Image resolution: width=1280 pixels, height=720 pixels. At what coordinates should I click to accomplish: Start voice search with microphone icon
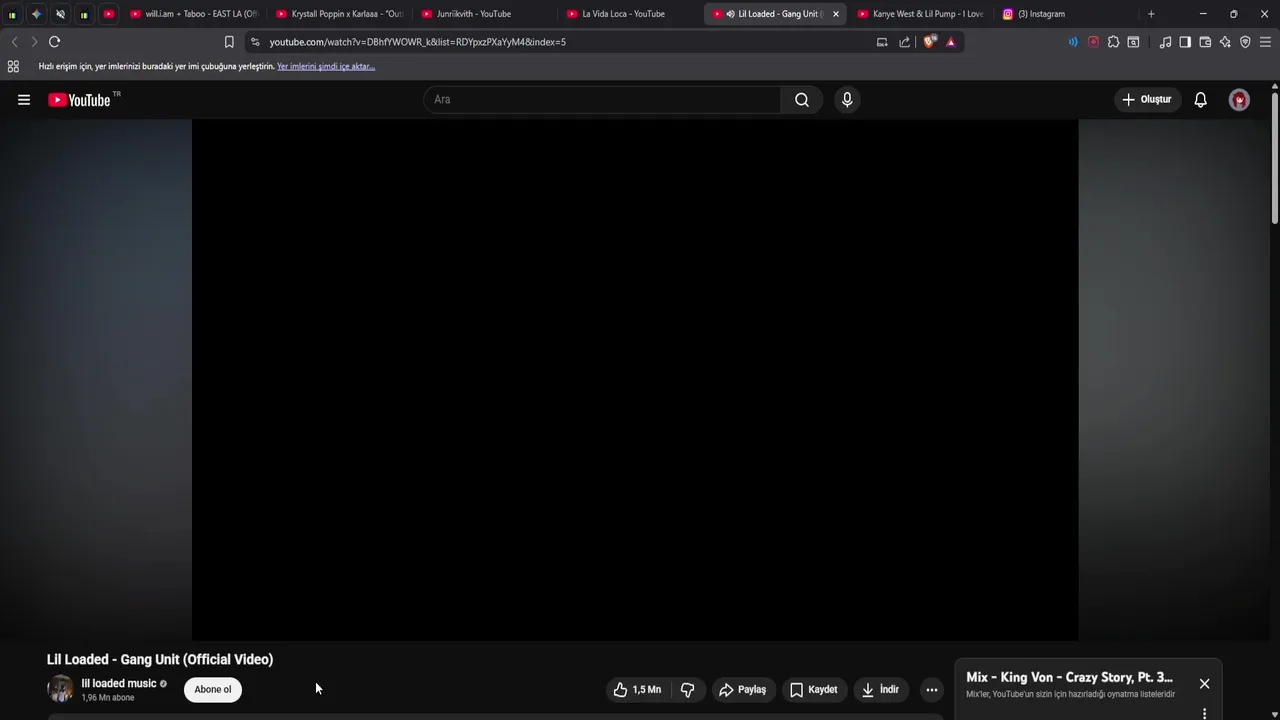pos(847,100)
